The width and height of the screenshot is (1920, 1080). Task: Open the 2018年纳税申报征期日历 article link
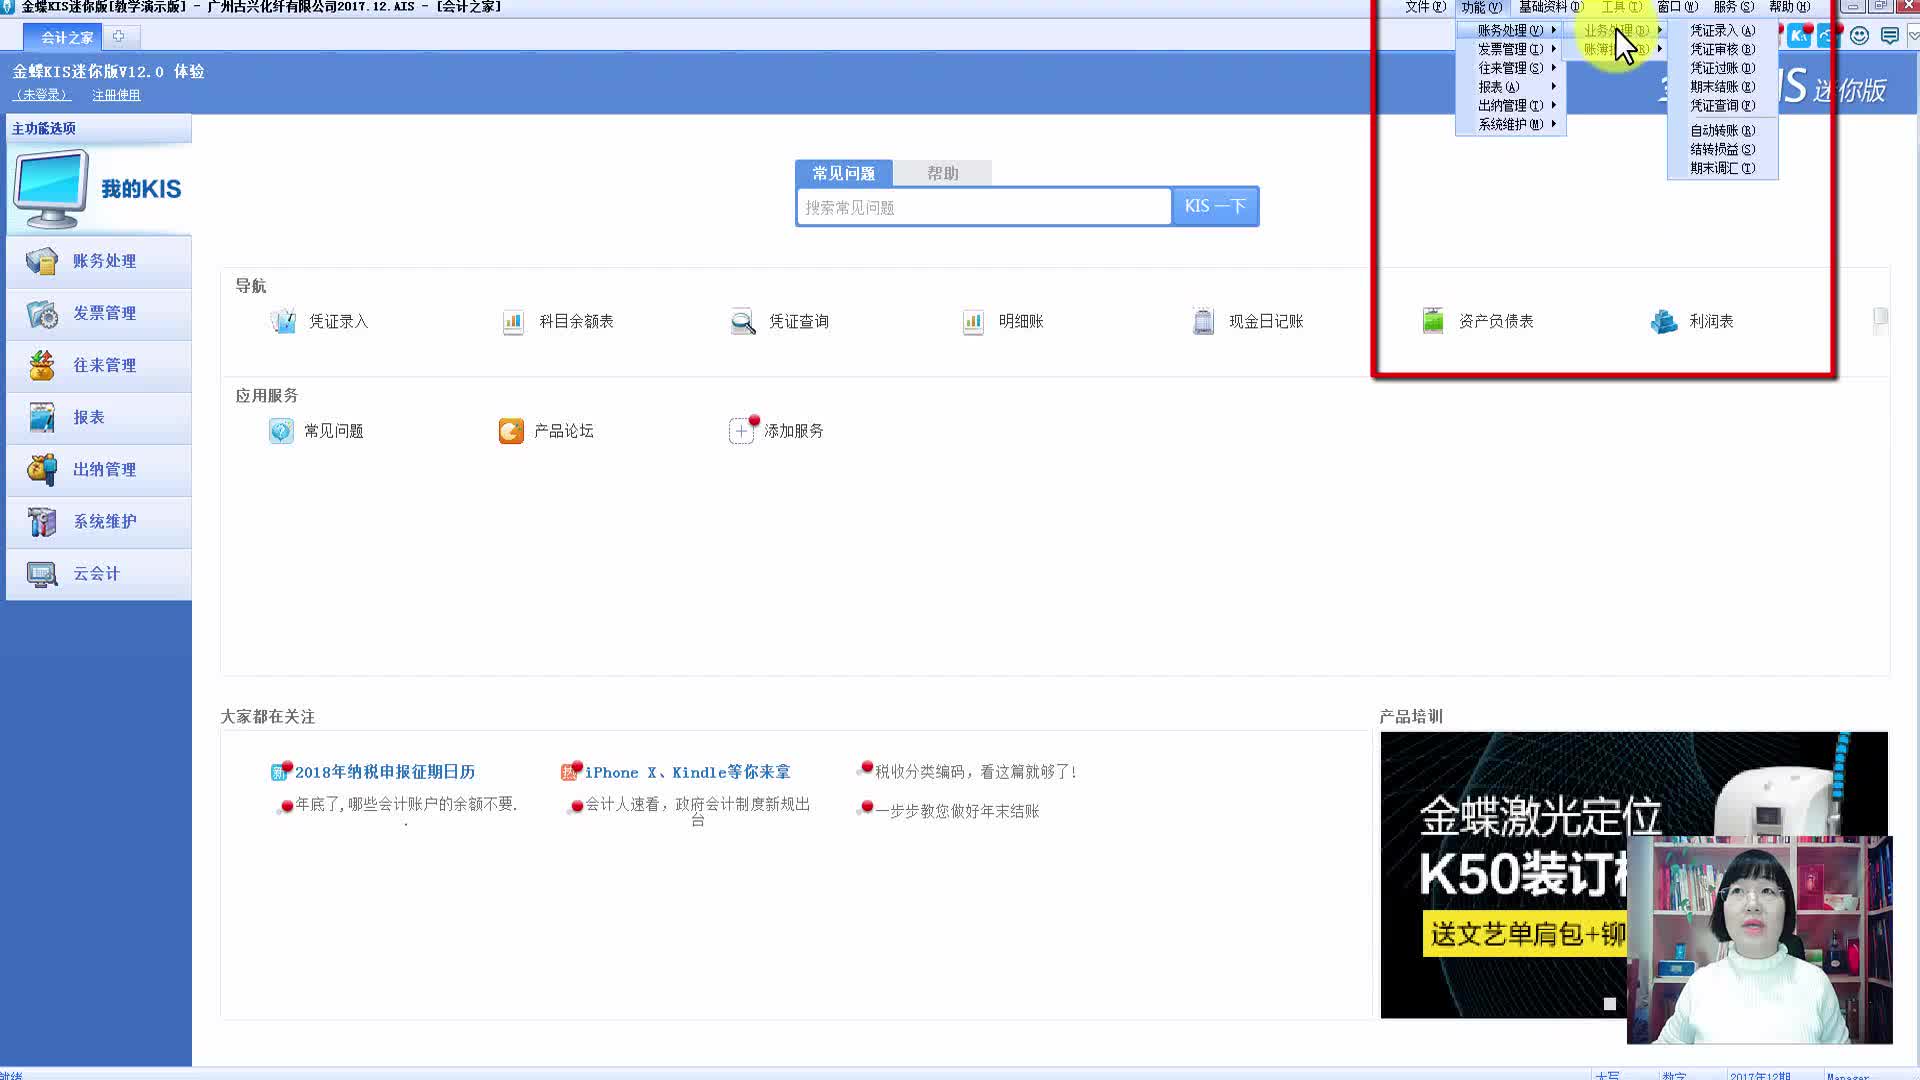[x=384, y=772]
